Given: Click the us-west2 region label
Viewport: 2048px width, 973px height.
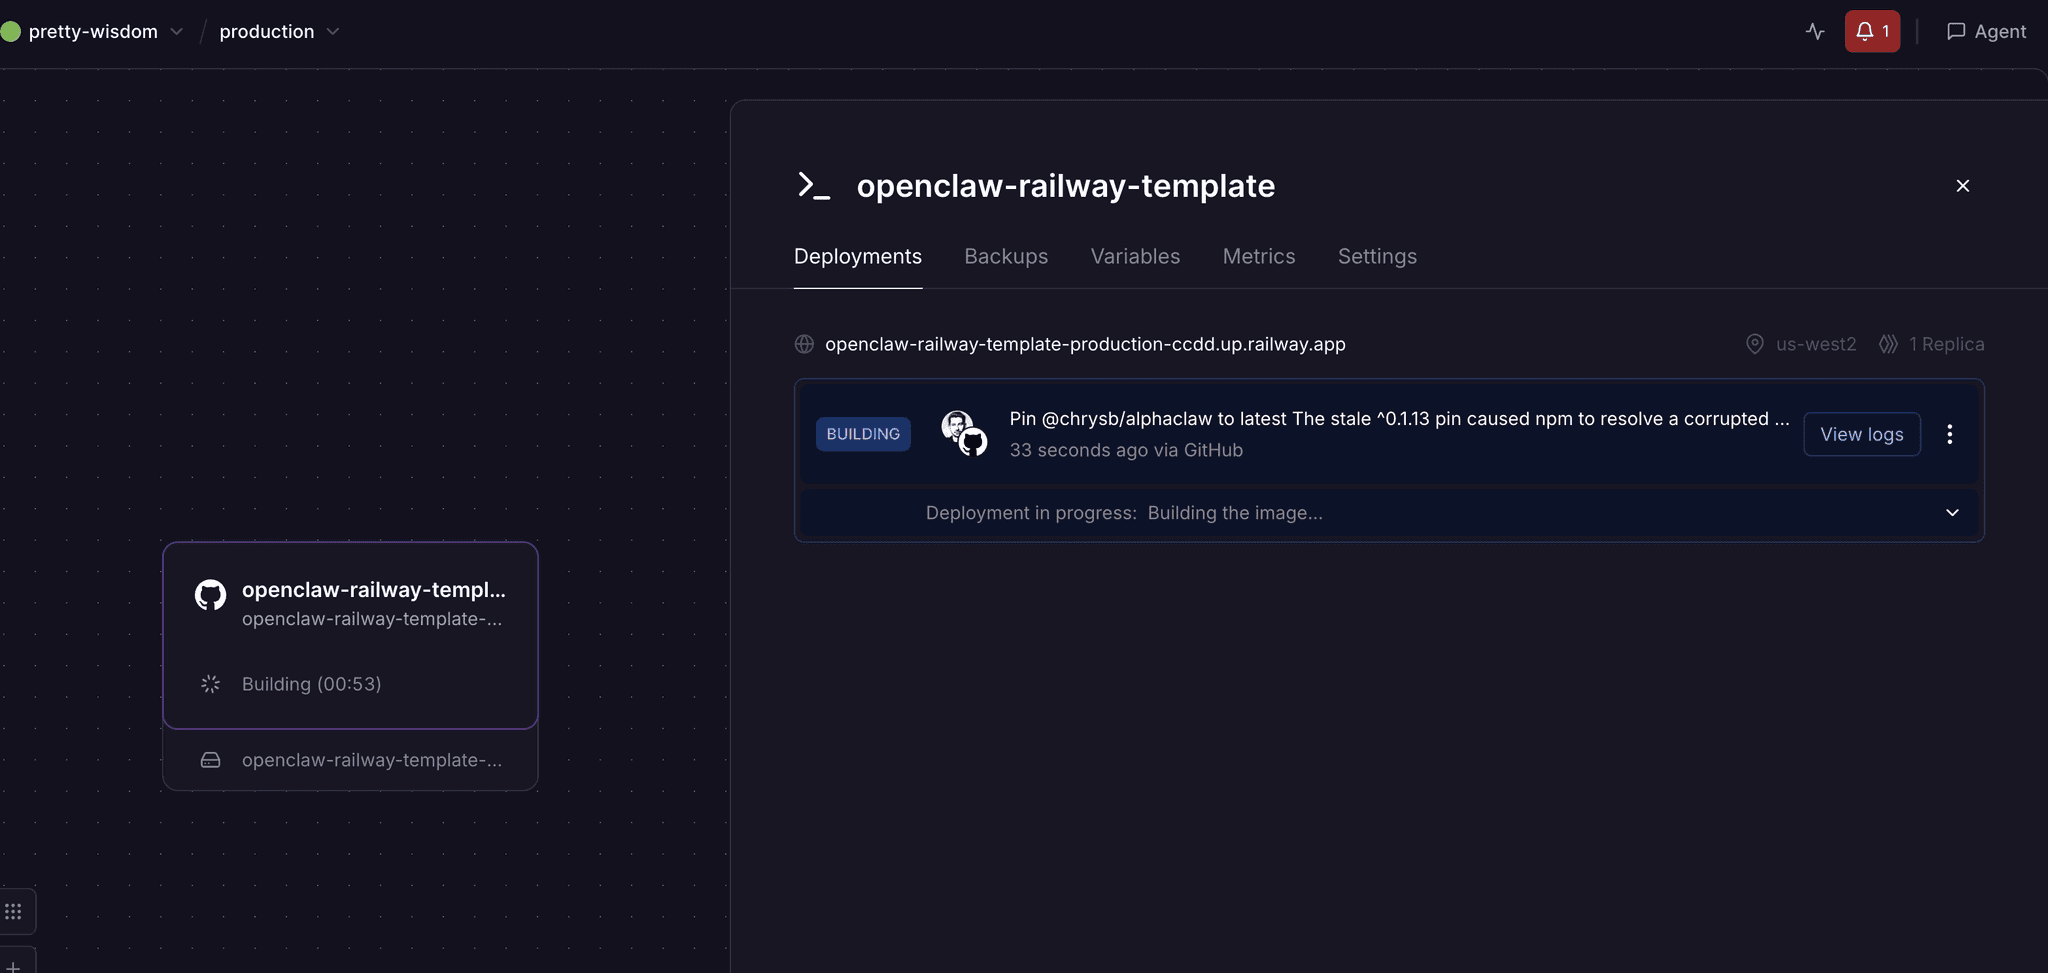Looking at the screenshot, I should [x=1815, y=344].
